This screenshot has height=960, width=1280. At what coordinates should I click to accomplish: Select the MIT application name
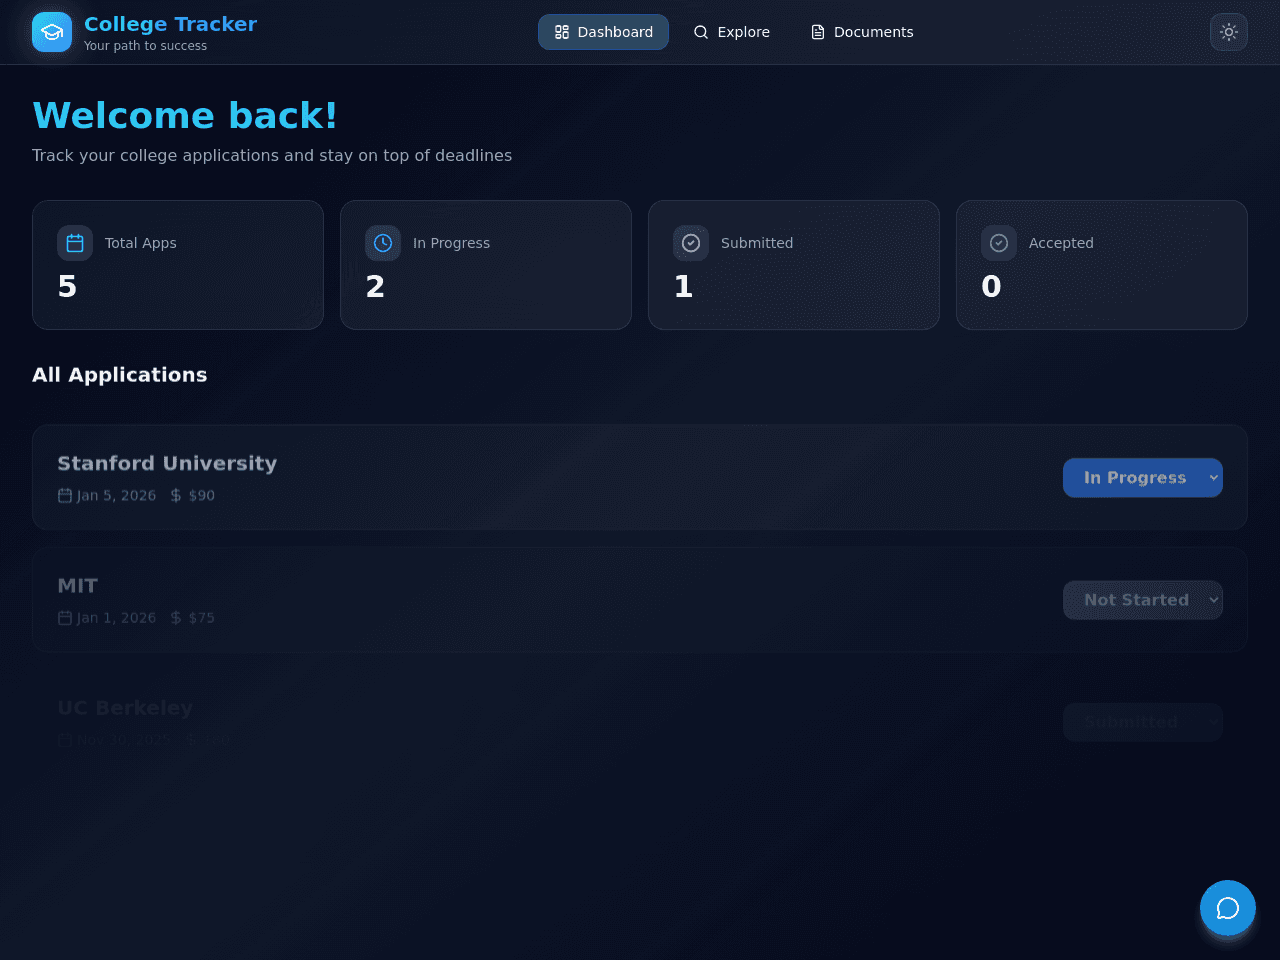(x=78, y=586)
